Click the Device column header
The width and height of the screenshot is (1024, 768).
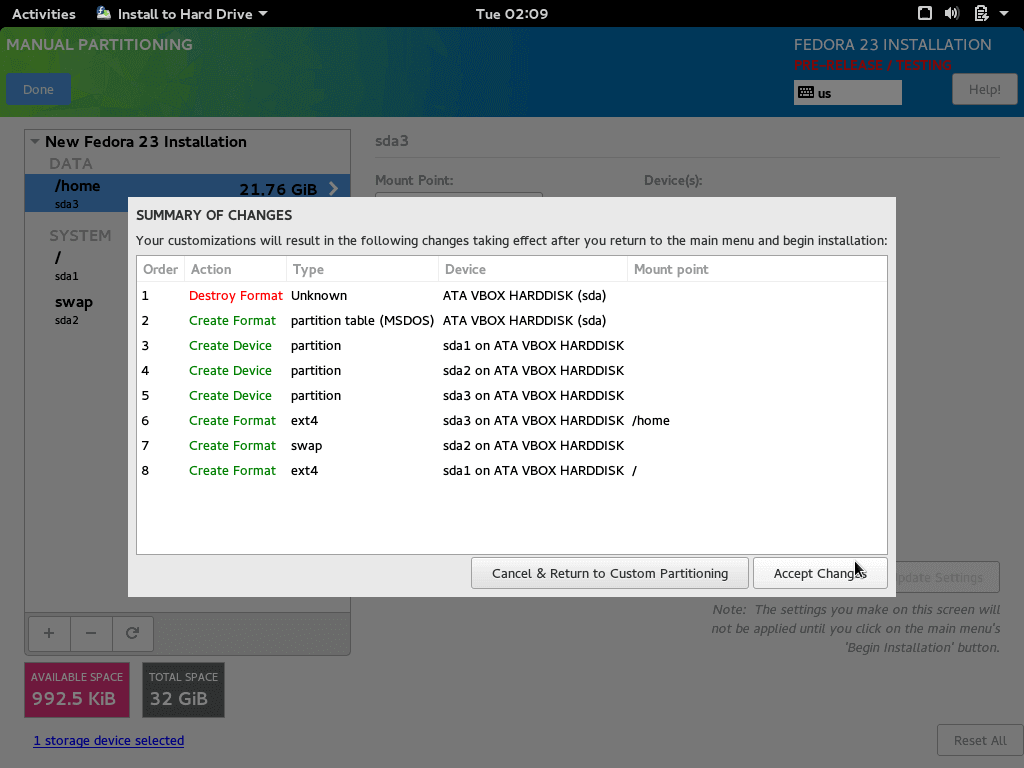click(x=532, y=269)
